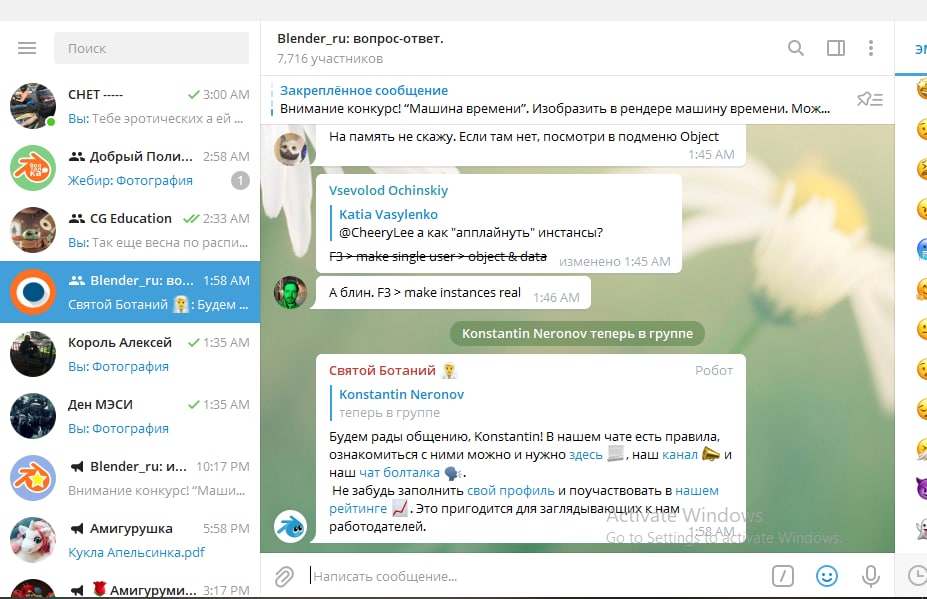Start voice recording with microphone icon

coord(870,576)
